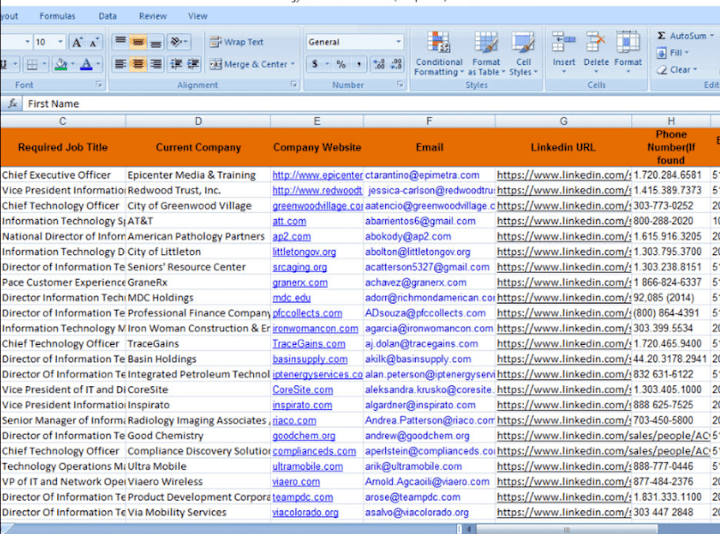Screen dimensions: 720x534
Task: Open the att.com website link
Action: [x=289, y=221]
